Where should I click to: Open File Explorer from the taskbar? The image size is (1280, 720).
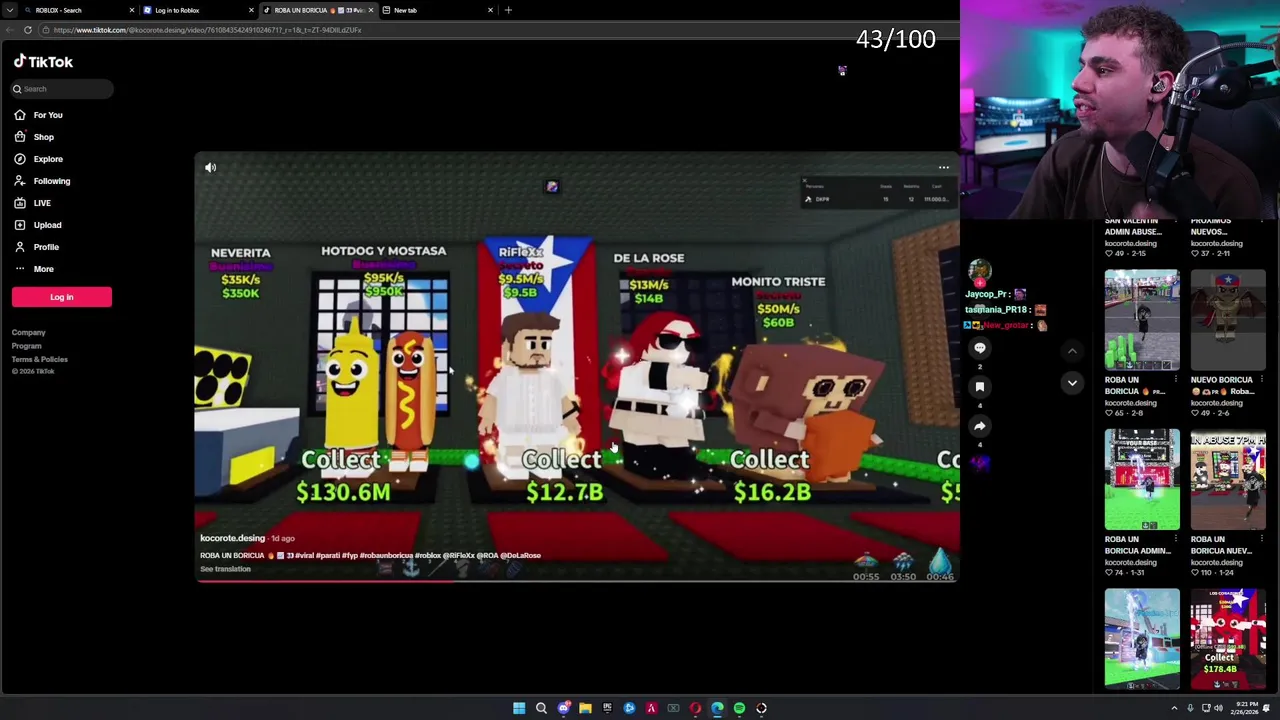(585, 708)
